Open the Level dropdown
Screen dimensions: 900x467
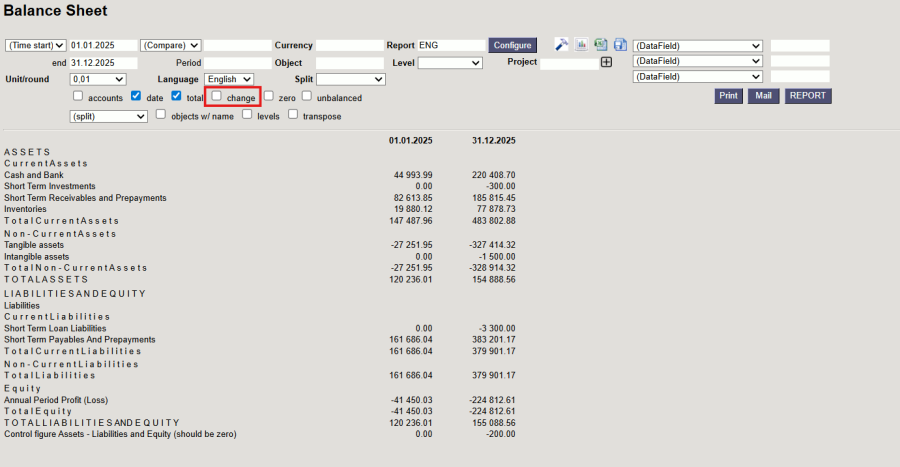pos(450,62)
